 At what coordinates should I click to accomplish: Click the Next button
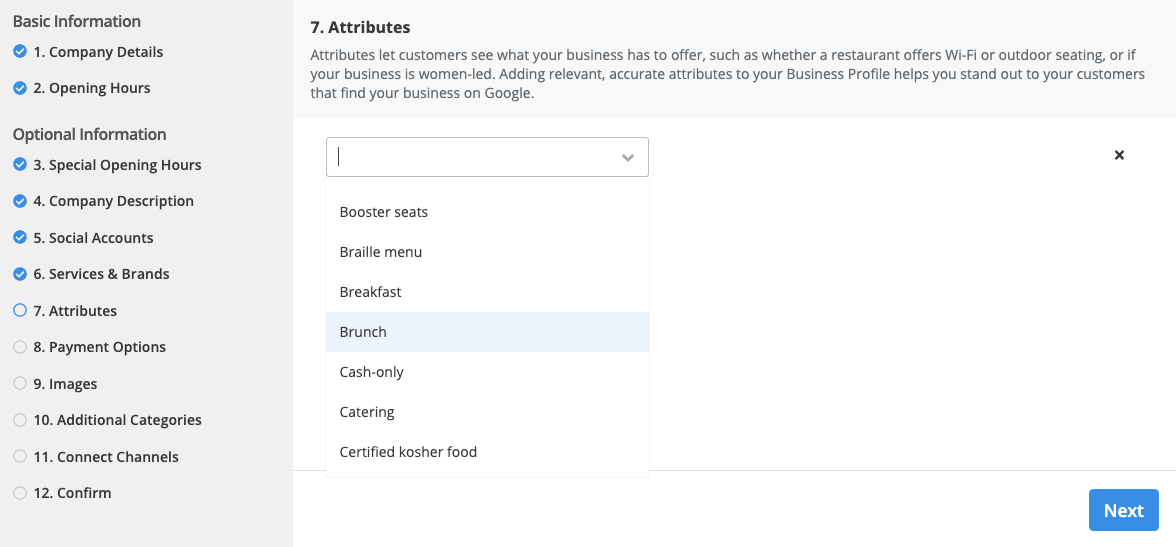1124,510
